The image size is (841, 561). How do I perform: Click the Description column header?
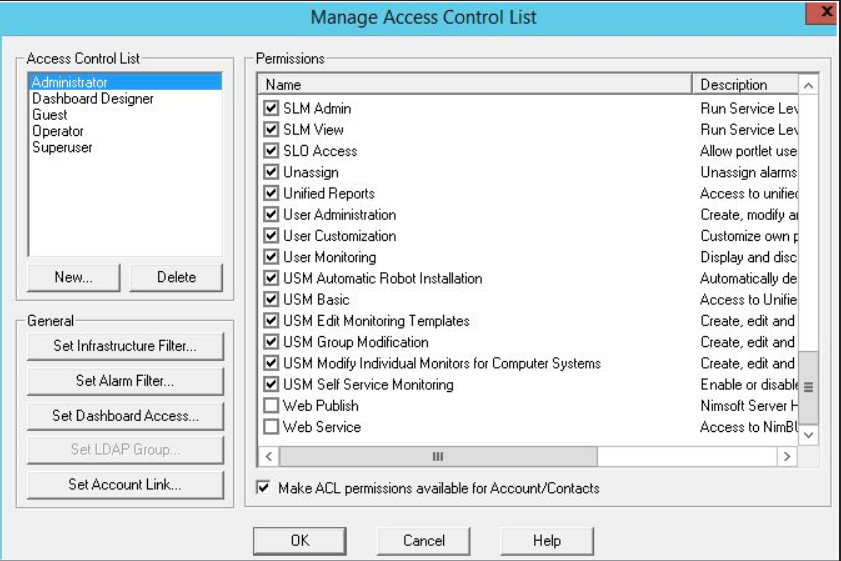pyautogui.click(x=745, y=85)
